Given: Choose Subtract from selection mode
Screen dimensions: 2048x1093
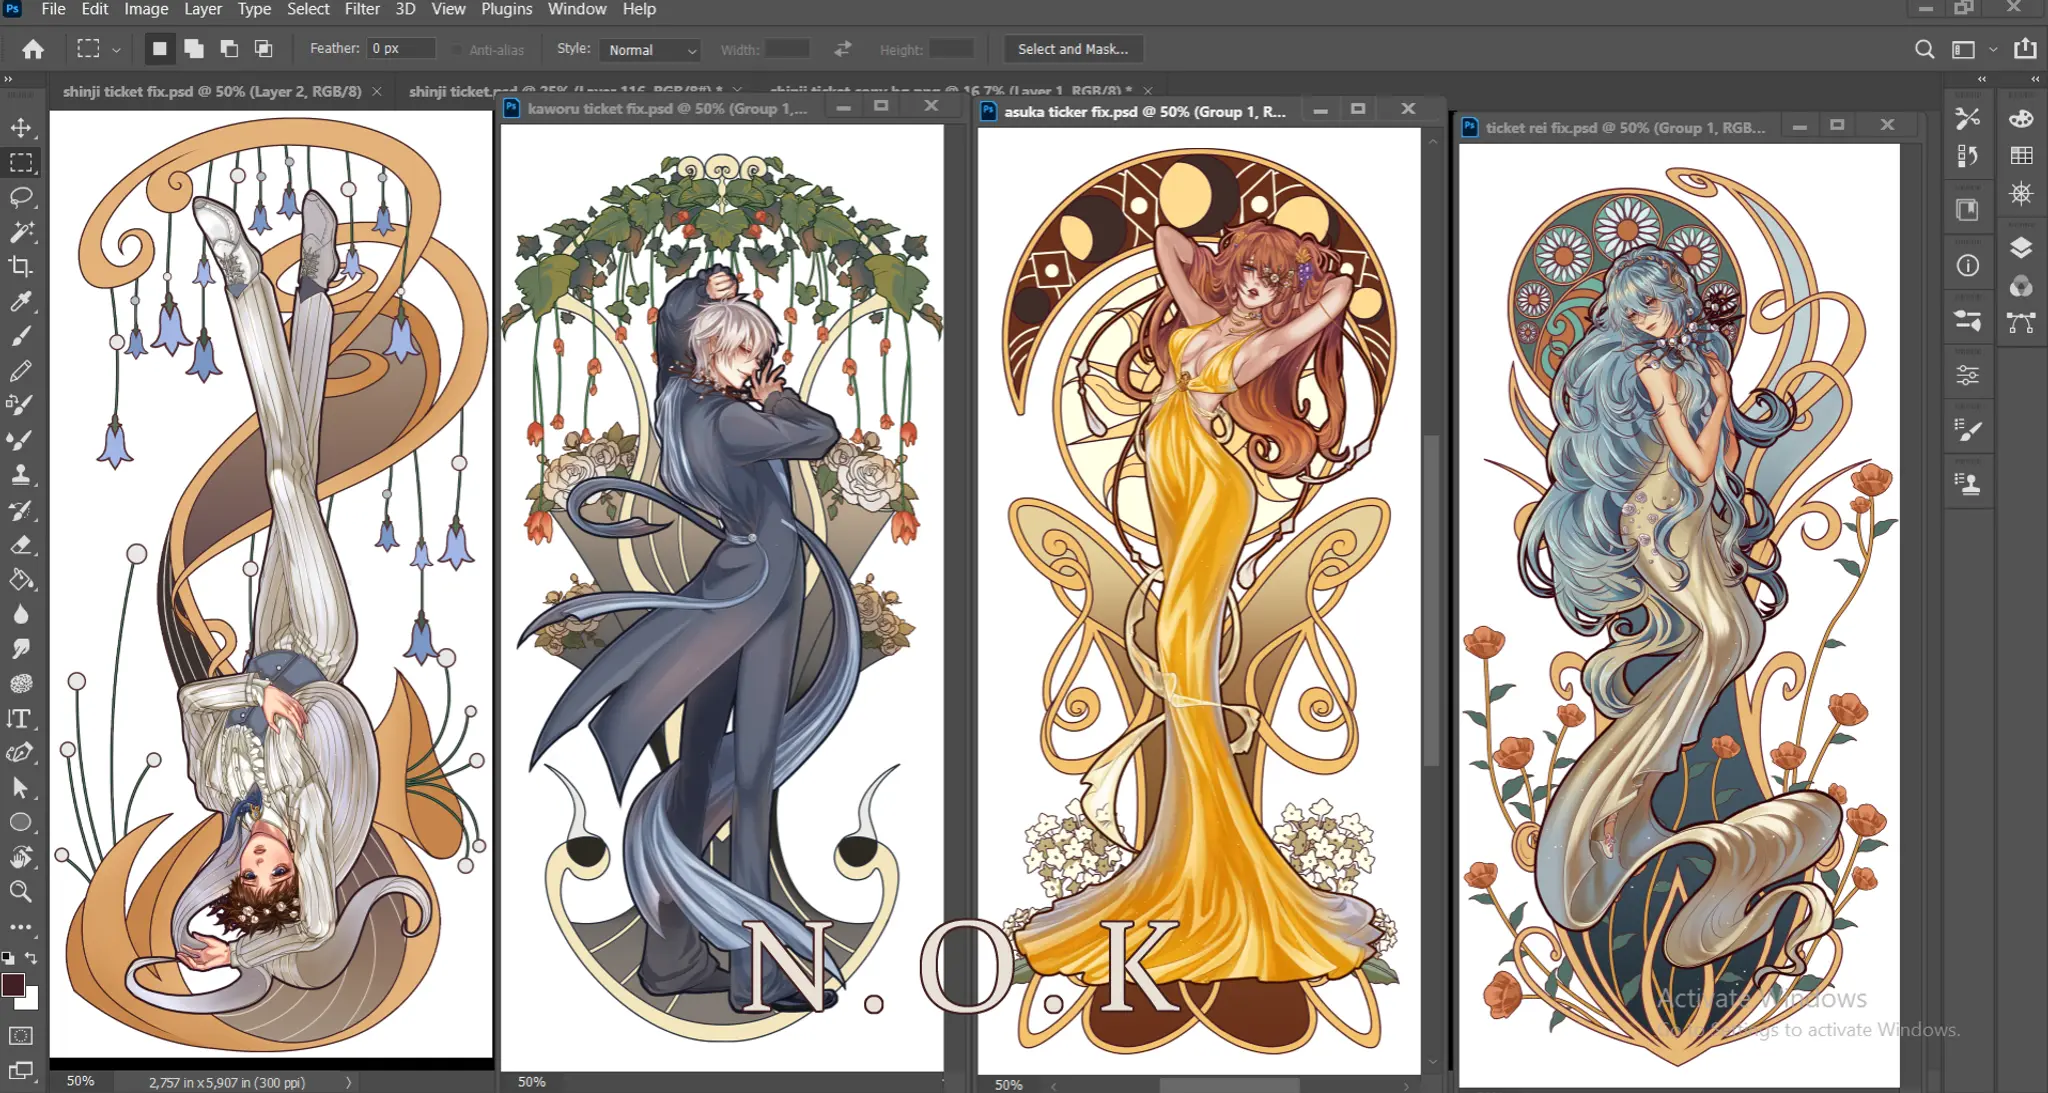Looking at the screenshot, I should pos(229,48).
